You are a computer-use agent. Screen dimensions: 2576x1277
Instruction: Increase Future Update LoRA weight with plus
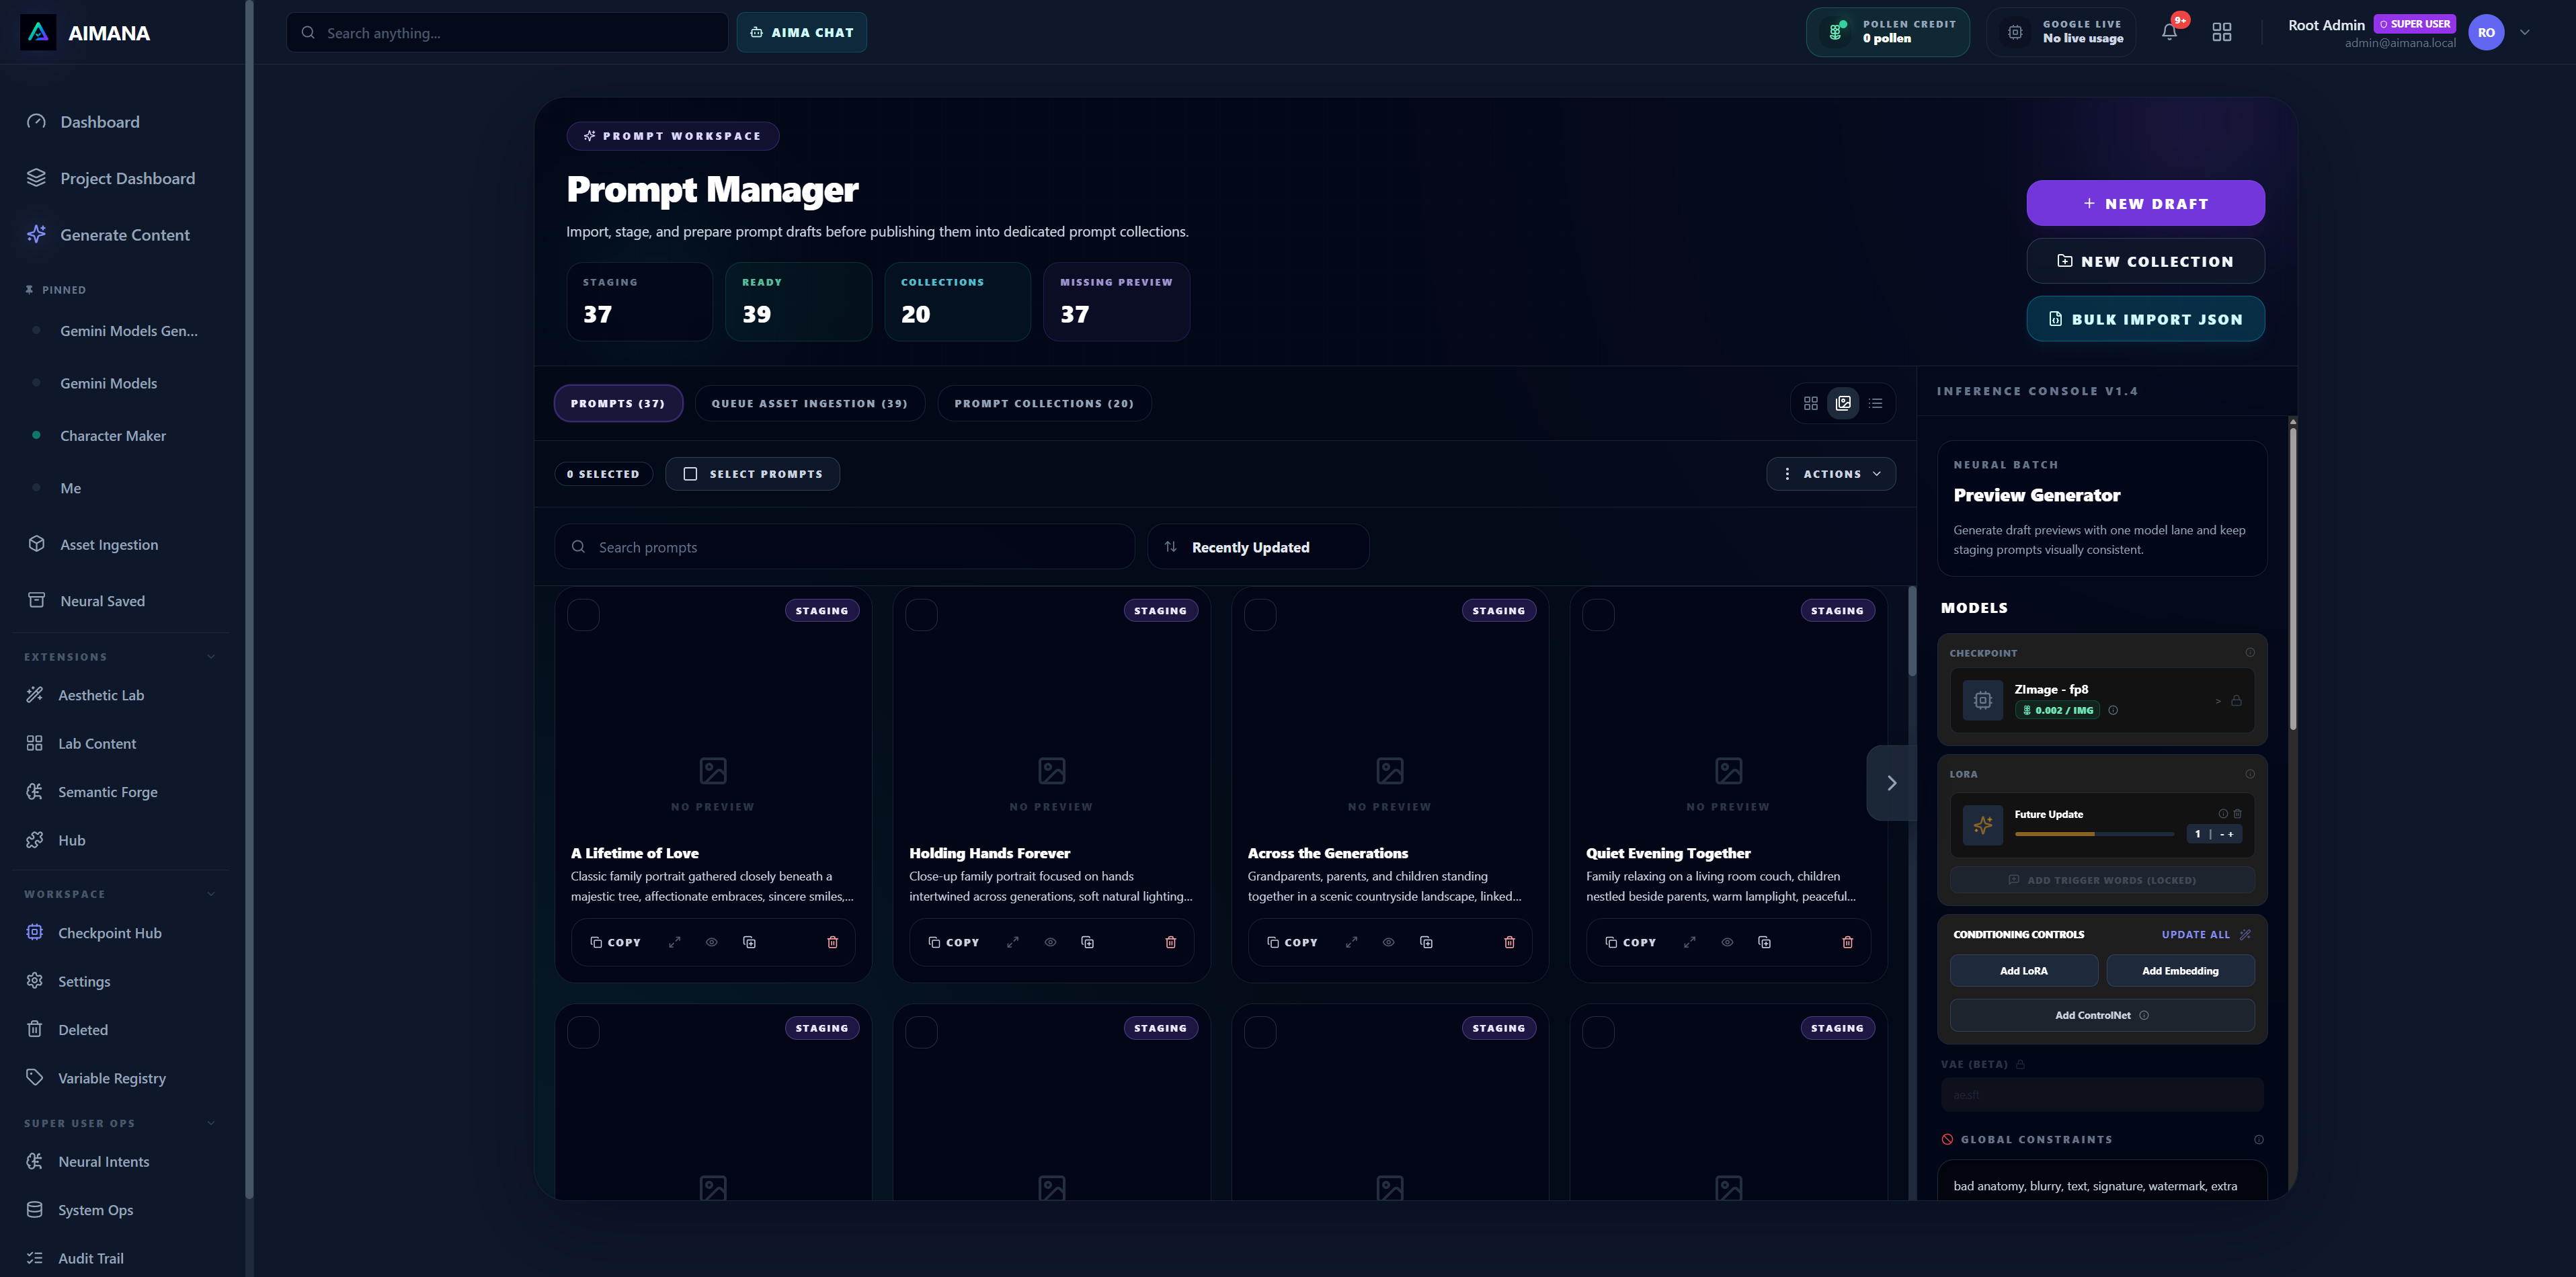click(x=2231, y=834)
